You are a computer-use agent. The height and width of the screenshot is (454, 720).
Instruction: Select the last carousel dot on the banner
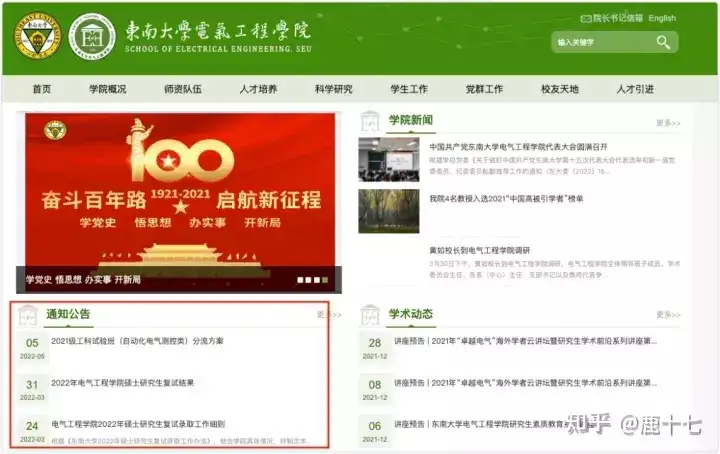coord(325,280)
